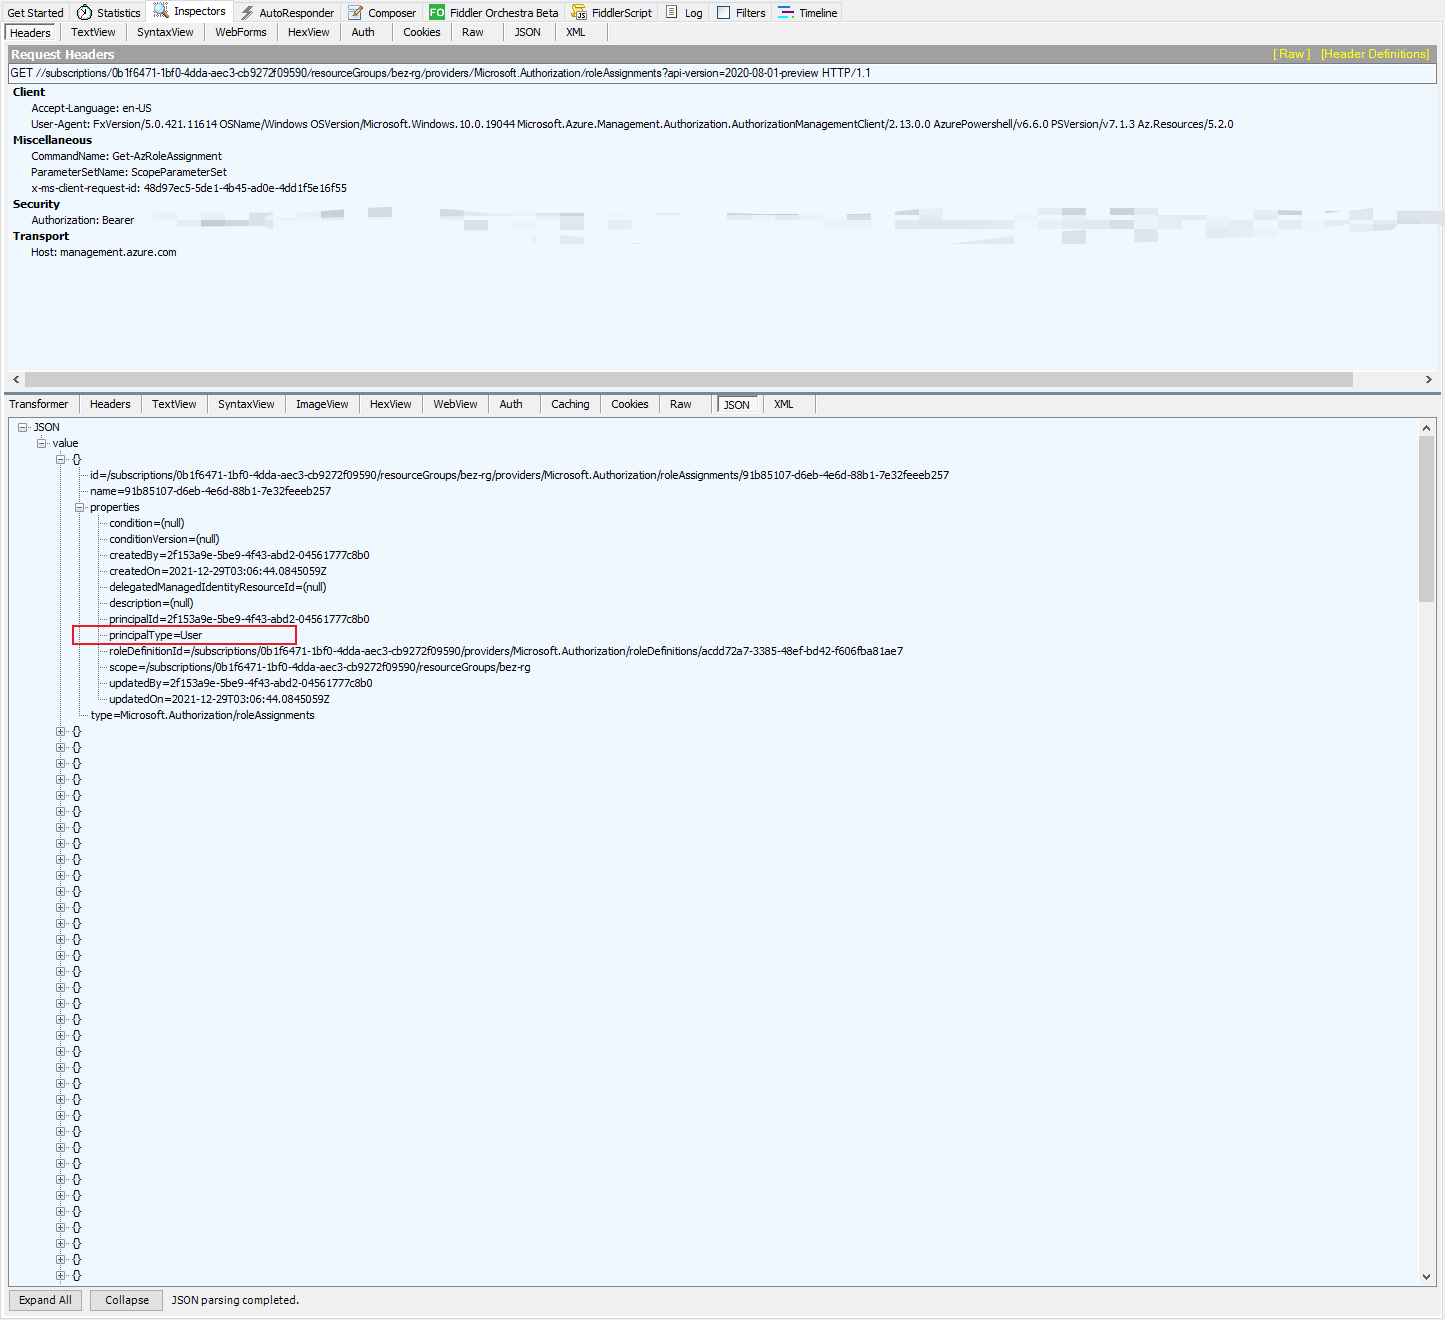Open the AutoResponder lightning icon
The height and width of the screenshot is (1320, 1445).
click(246, 12)
